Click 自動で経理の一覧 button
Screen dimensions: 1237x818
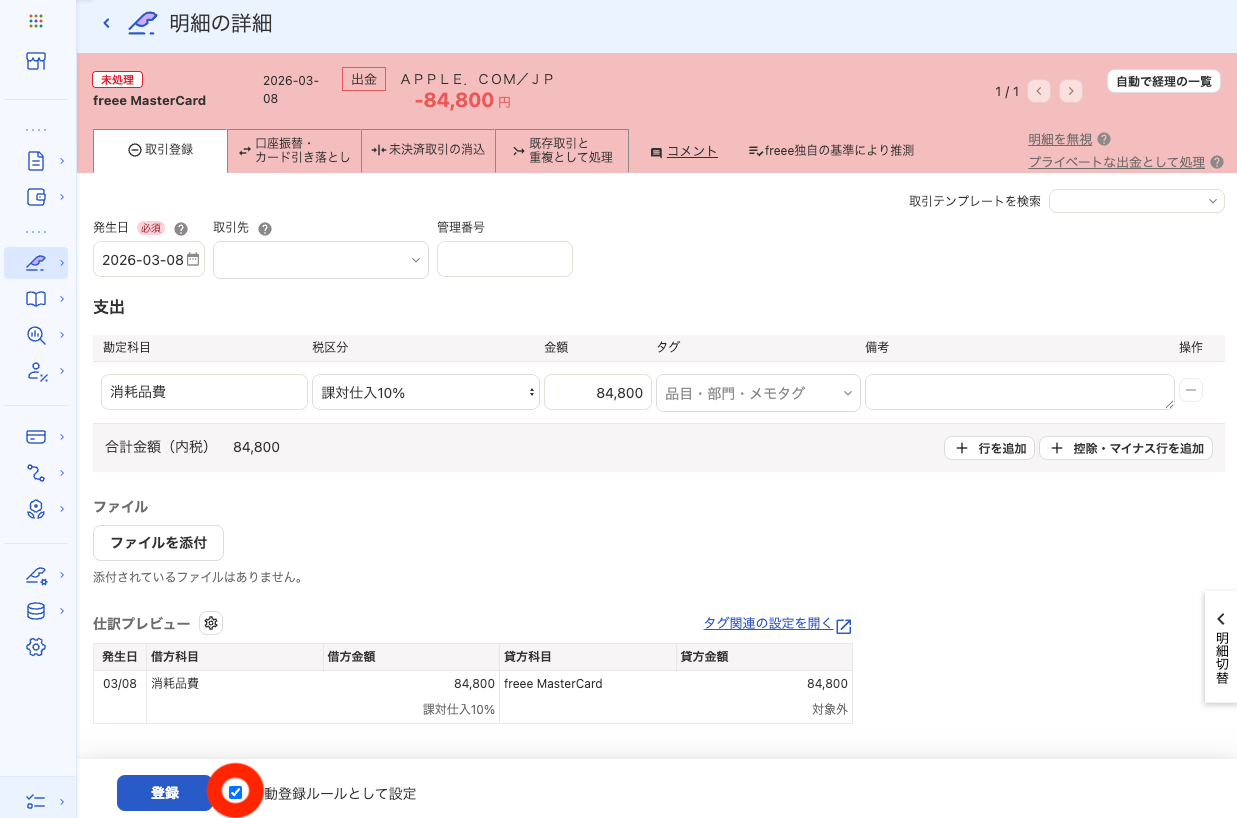[x=1164, y=81]
